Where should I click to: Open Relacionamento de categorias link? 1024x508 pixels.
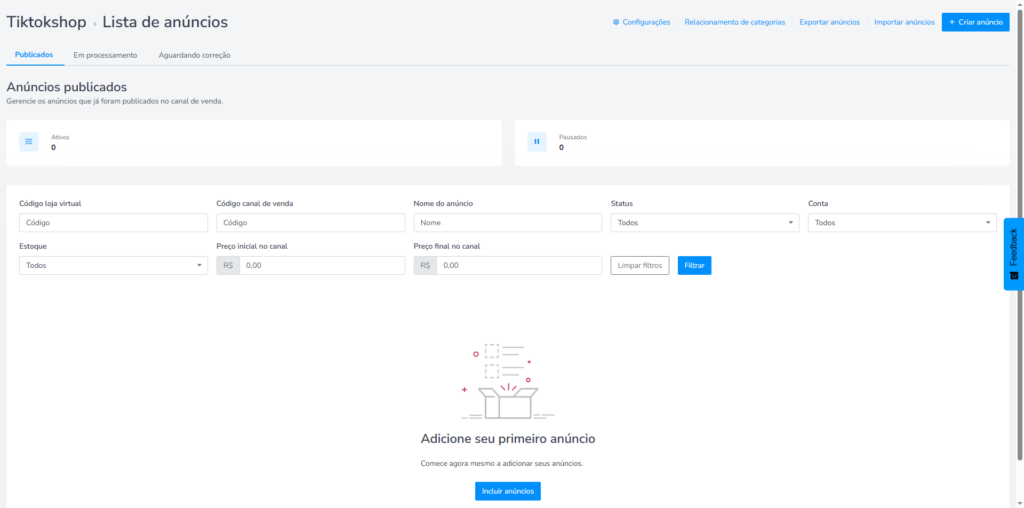pos(734,22)
